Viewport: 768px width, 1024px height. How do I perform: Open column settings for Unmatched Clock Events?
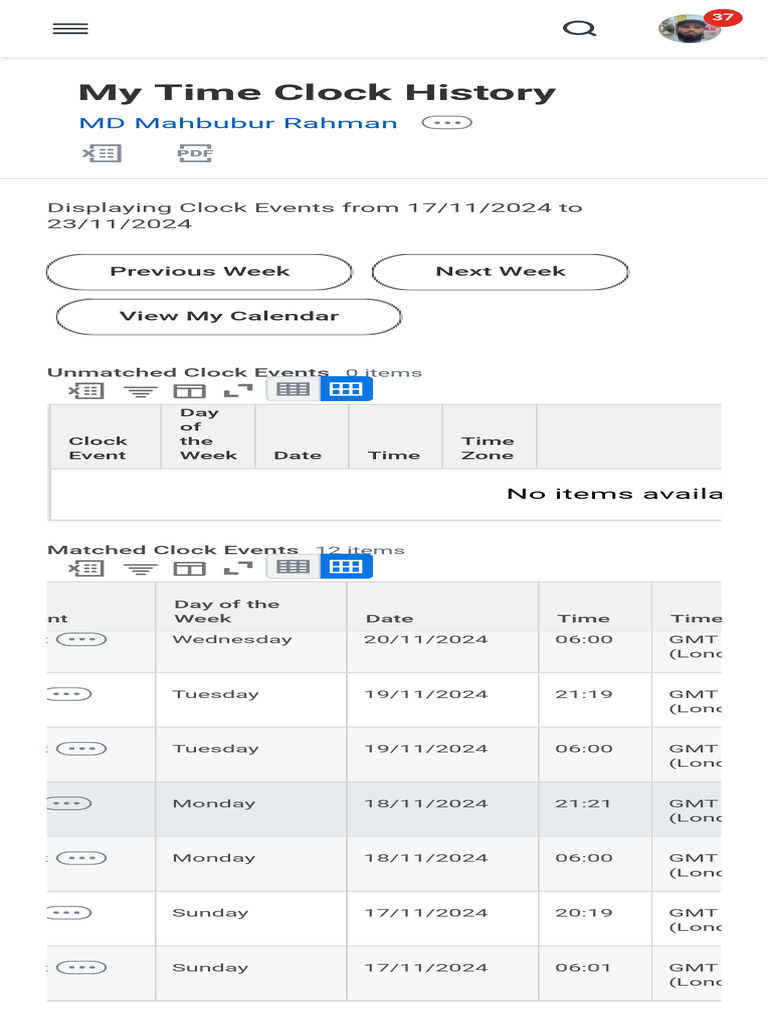click(189, 391)
